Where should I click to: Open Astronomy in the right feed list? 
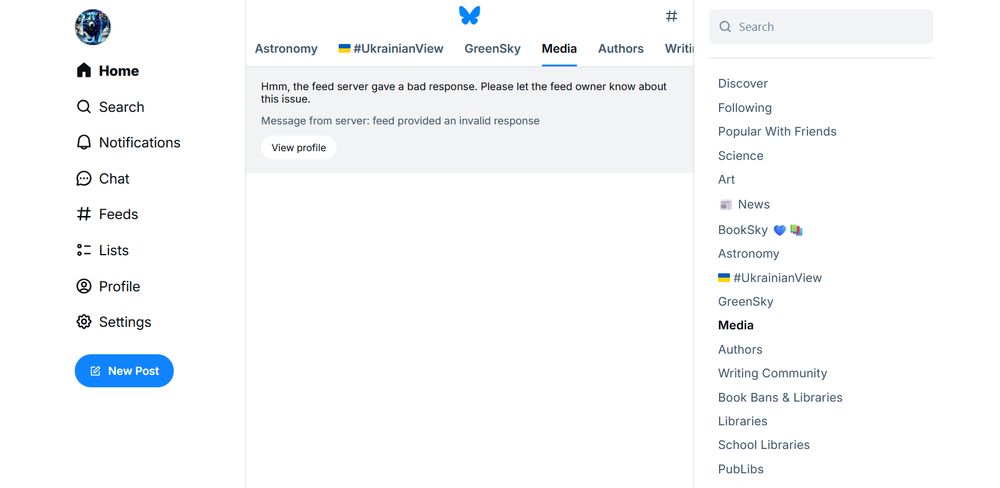(749, 253)
